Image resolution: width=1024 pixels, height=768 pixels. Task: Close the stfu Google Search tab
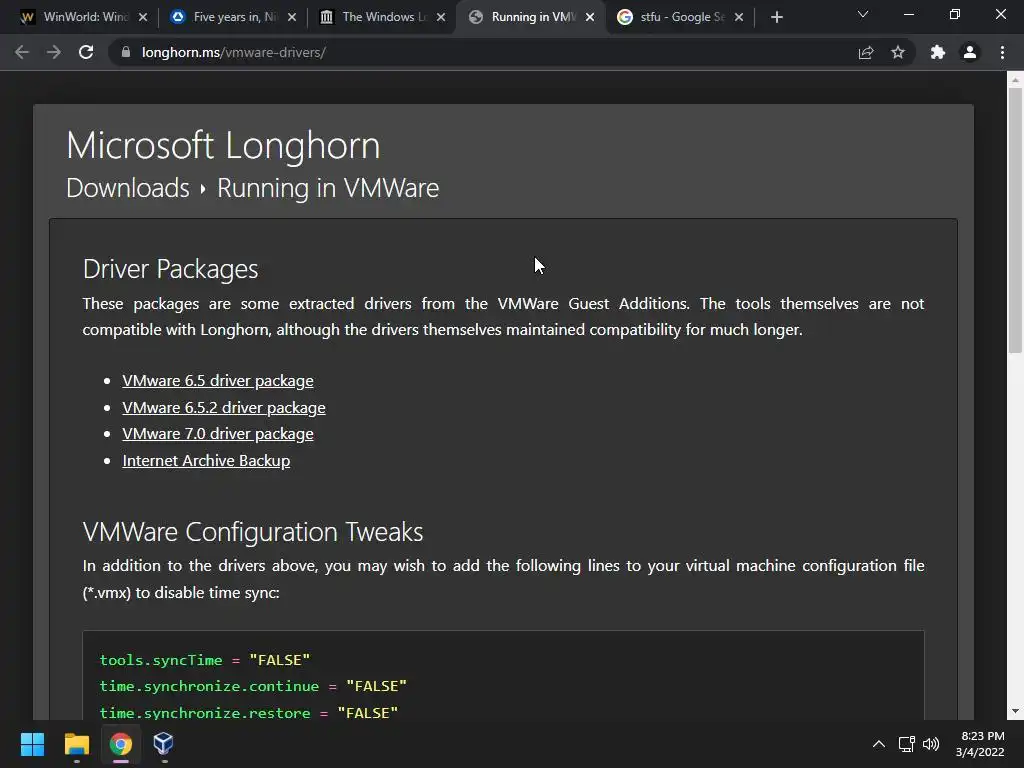click(739, 17)
